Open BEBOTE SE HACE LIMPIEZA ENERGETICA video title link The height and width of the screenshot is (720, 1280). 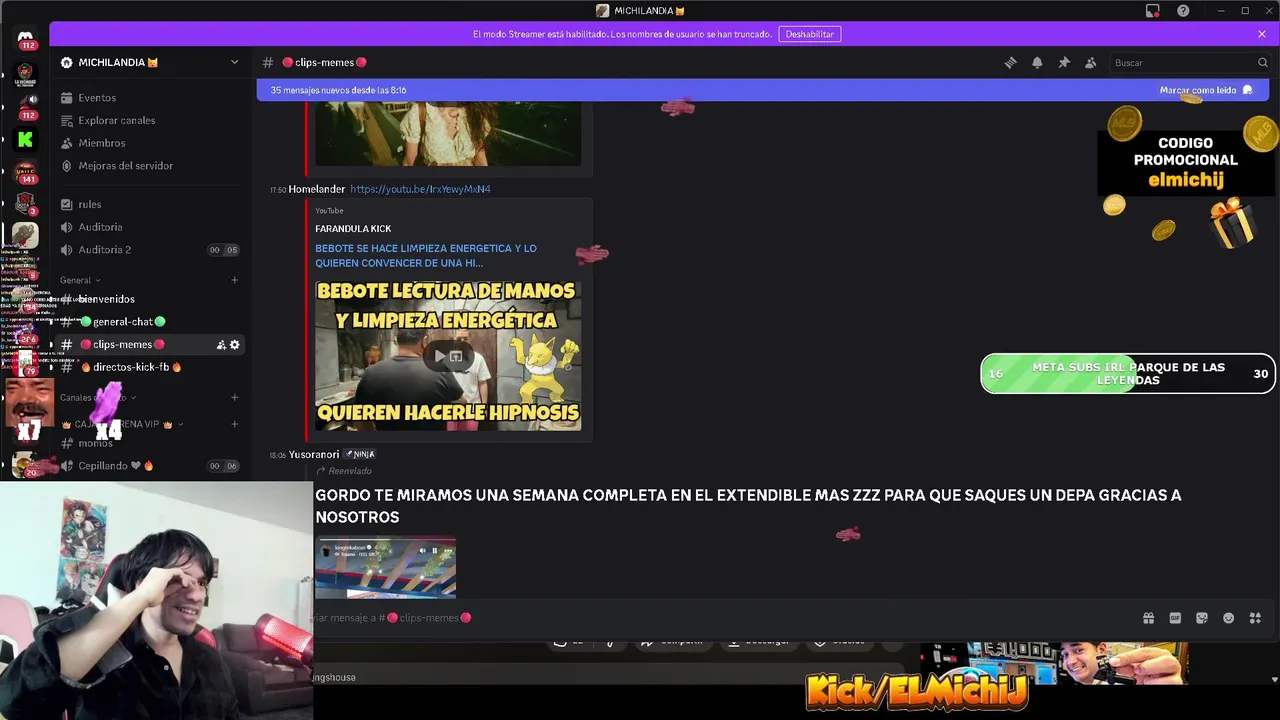(x=426, y=256)
